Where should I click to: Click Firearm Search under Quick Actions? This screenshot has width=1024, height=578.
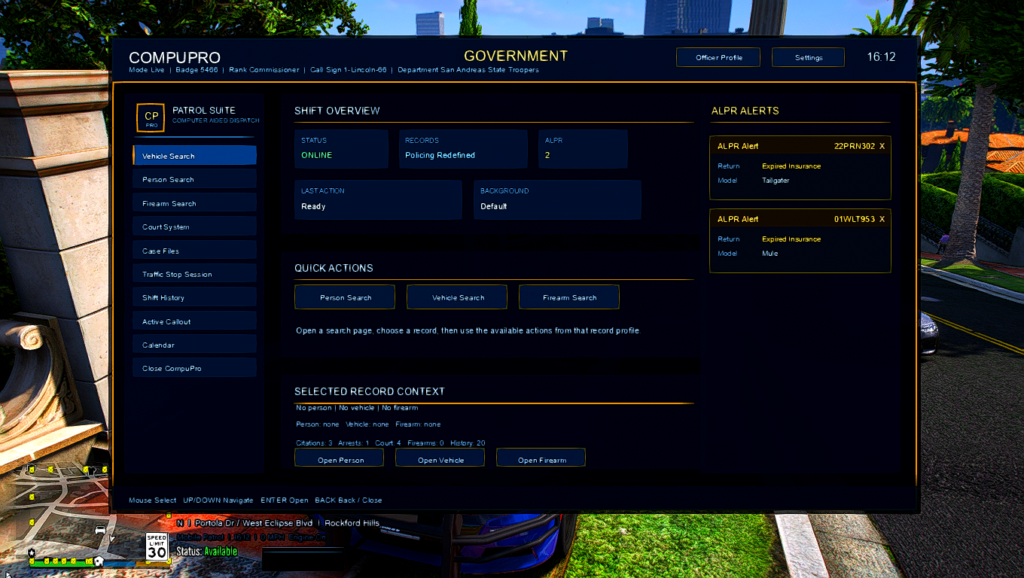(x=569, y=297)
